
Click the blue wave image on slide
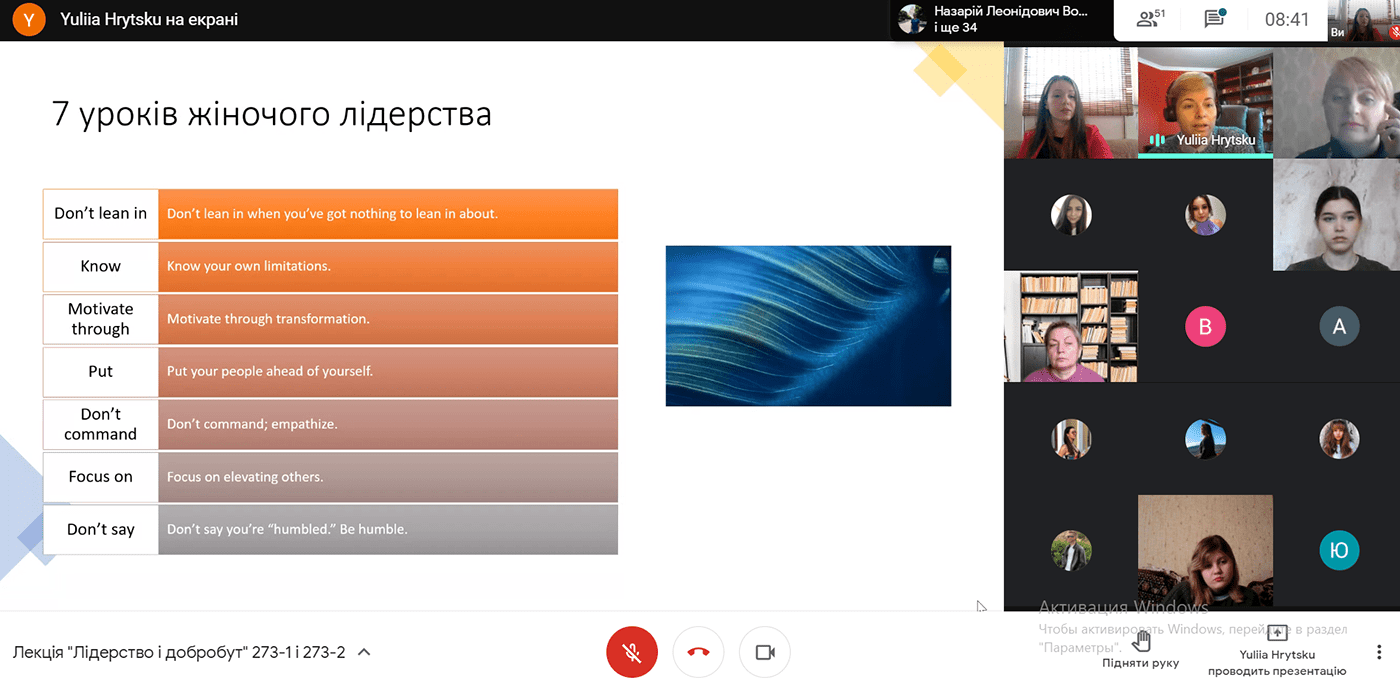(x=808, y=326)
